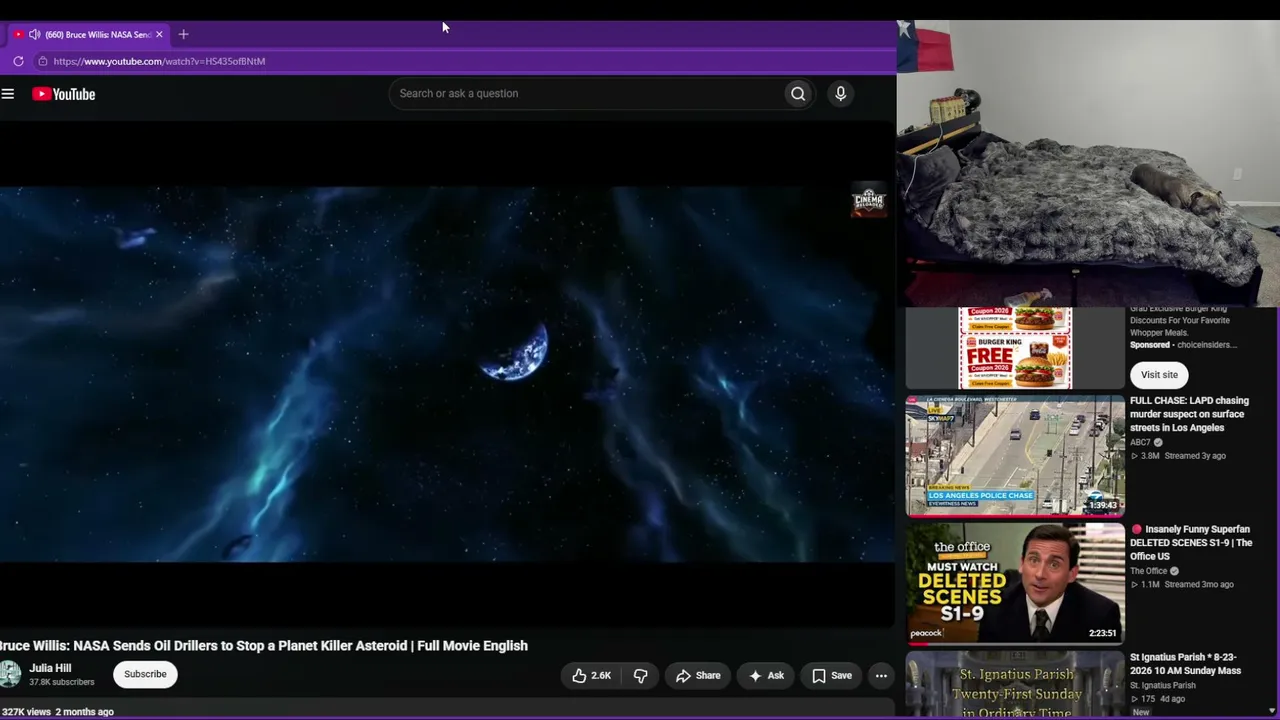Click the 327K views 2 months ago text
The image size is (1280, 720).
tap(57, 712)
